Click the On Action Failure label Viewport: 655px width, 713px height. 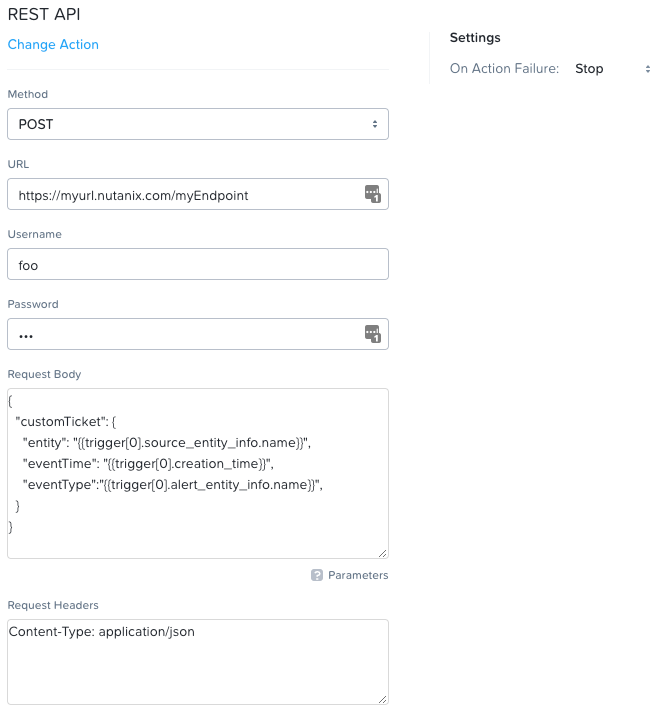[504, 69]
